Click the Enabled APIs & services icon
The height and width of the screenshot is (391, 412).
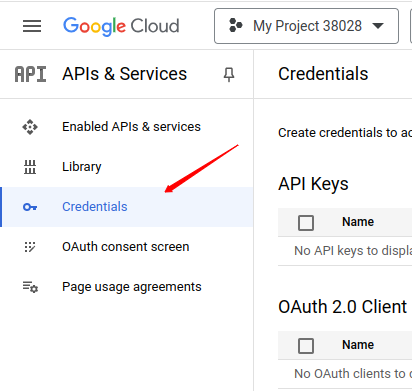(30, 127)
